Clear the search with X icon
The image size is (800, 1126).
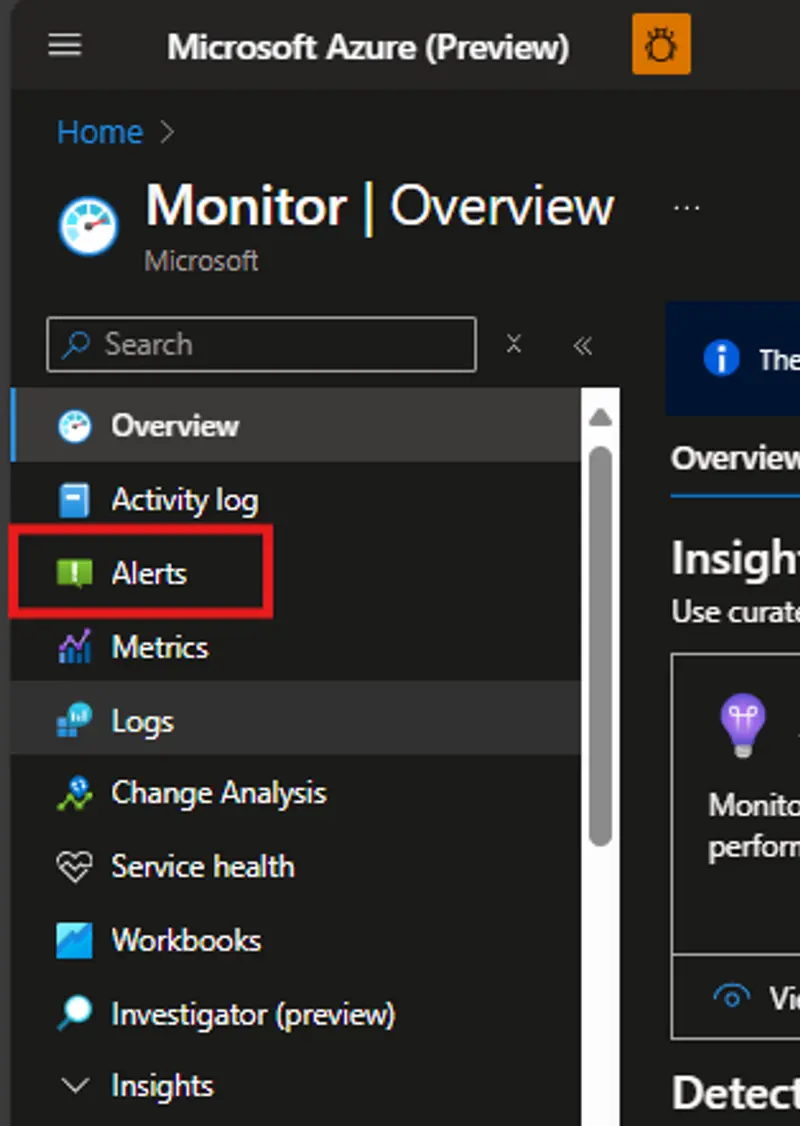[x=513, y=344]
